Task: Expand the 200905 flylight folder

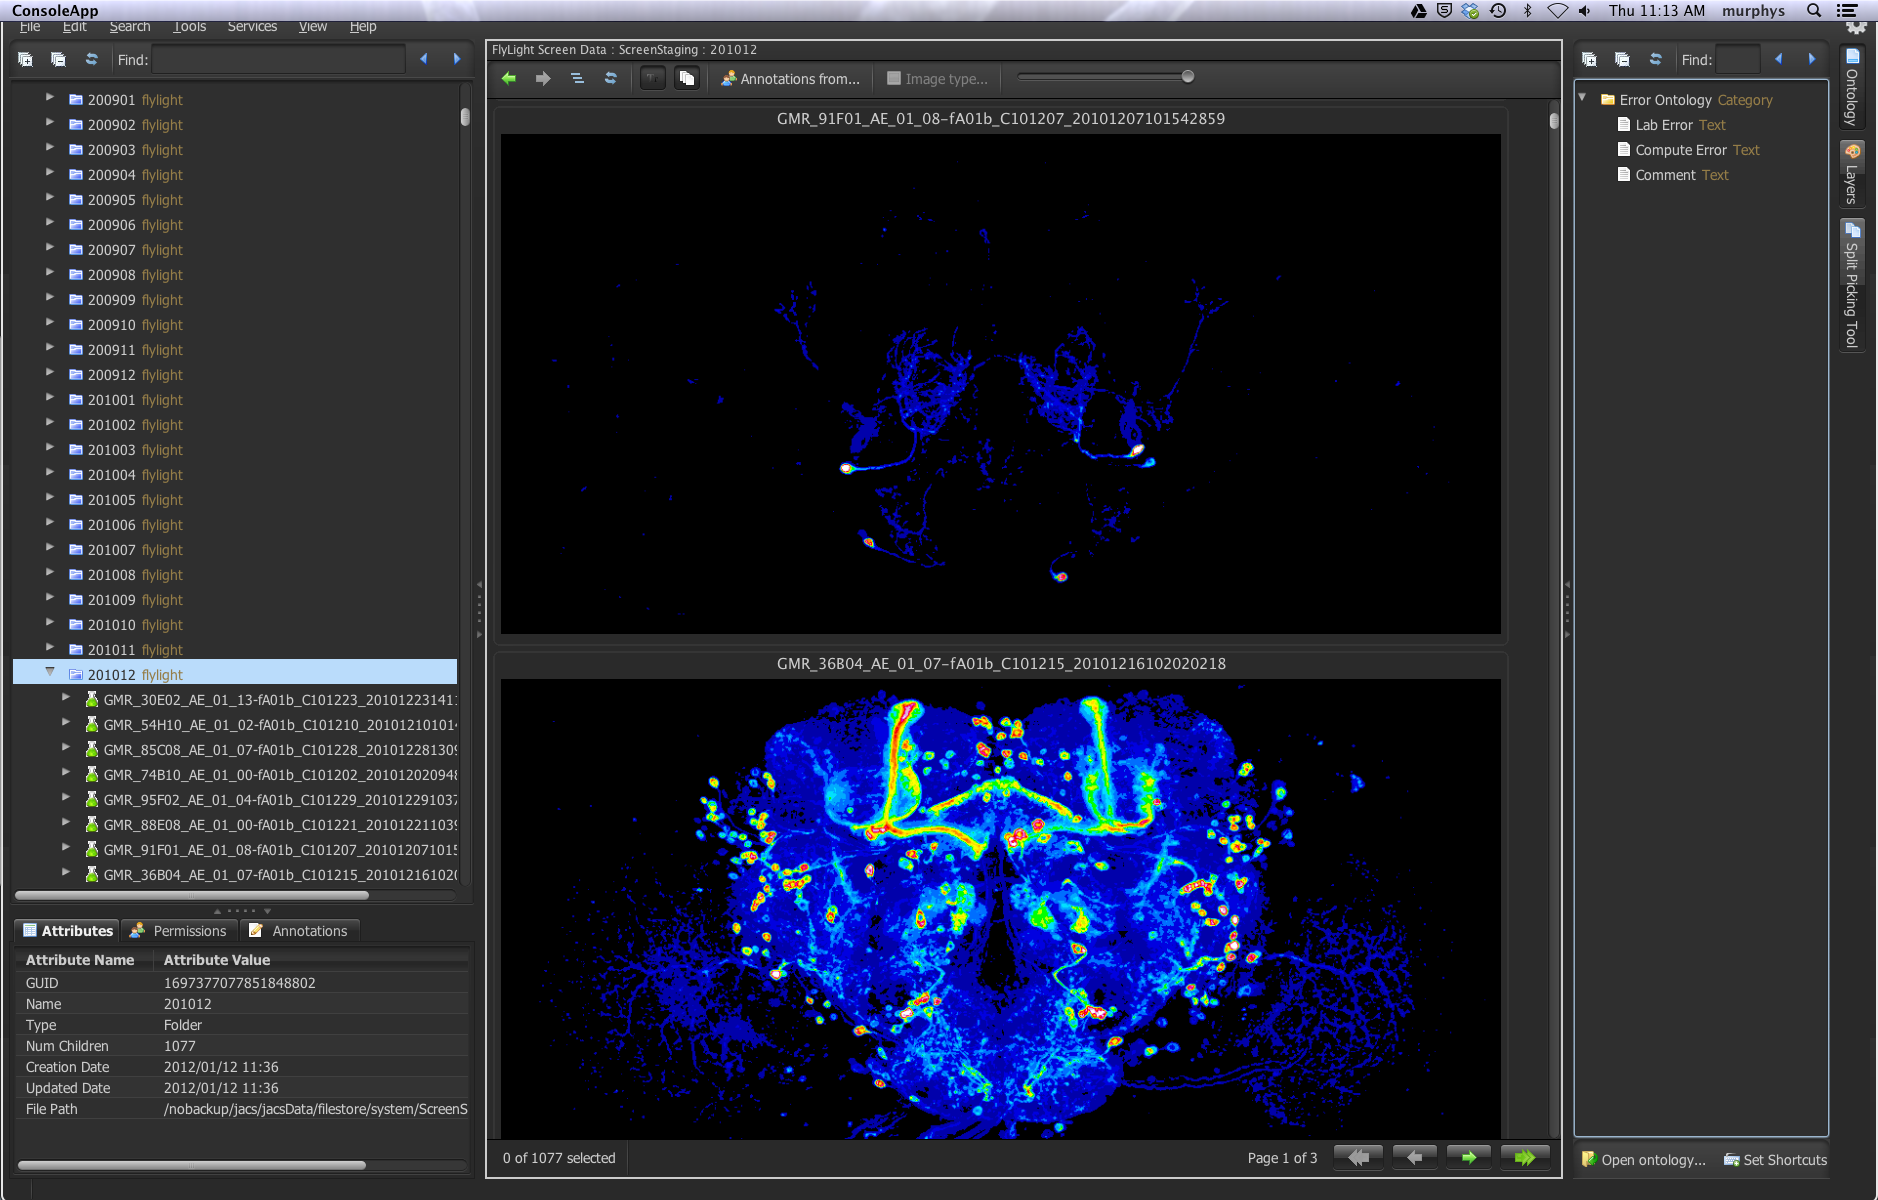Action: click(x=50, y=199)
